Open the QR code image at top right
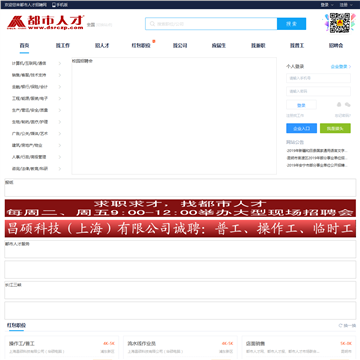Screen dimensions: 360x360 tap(340, 23)
